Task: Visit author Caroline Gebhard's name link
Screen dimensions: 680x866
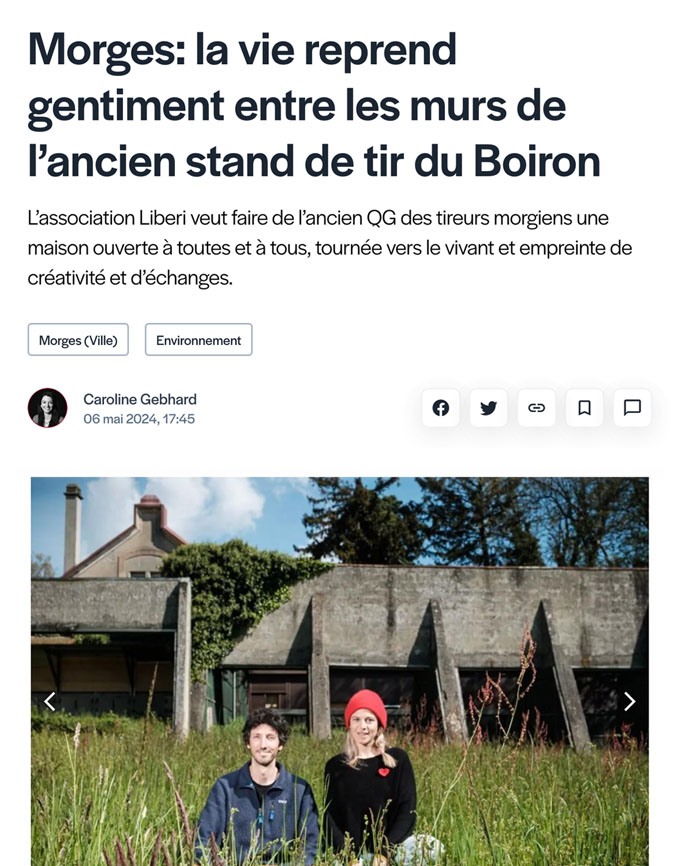Action: coord(140,399)
